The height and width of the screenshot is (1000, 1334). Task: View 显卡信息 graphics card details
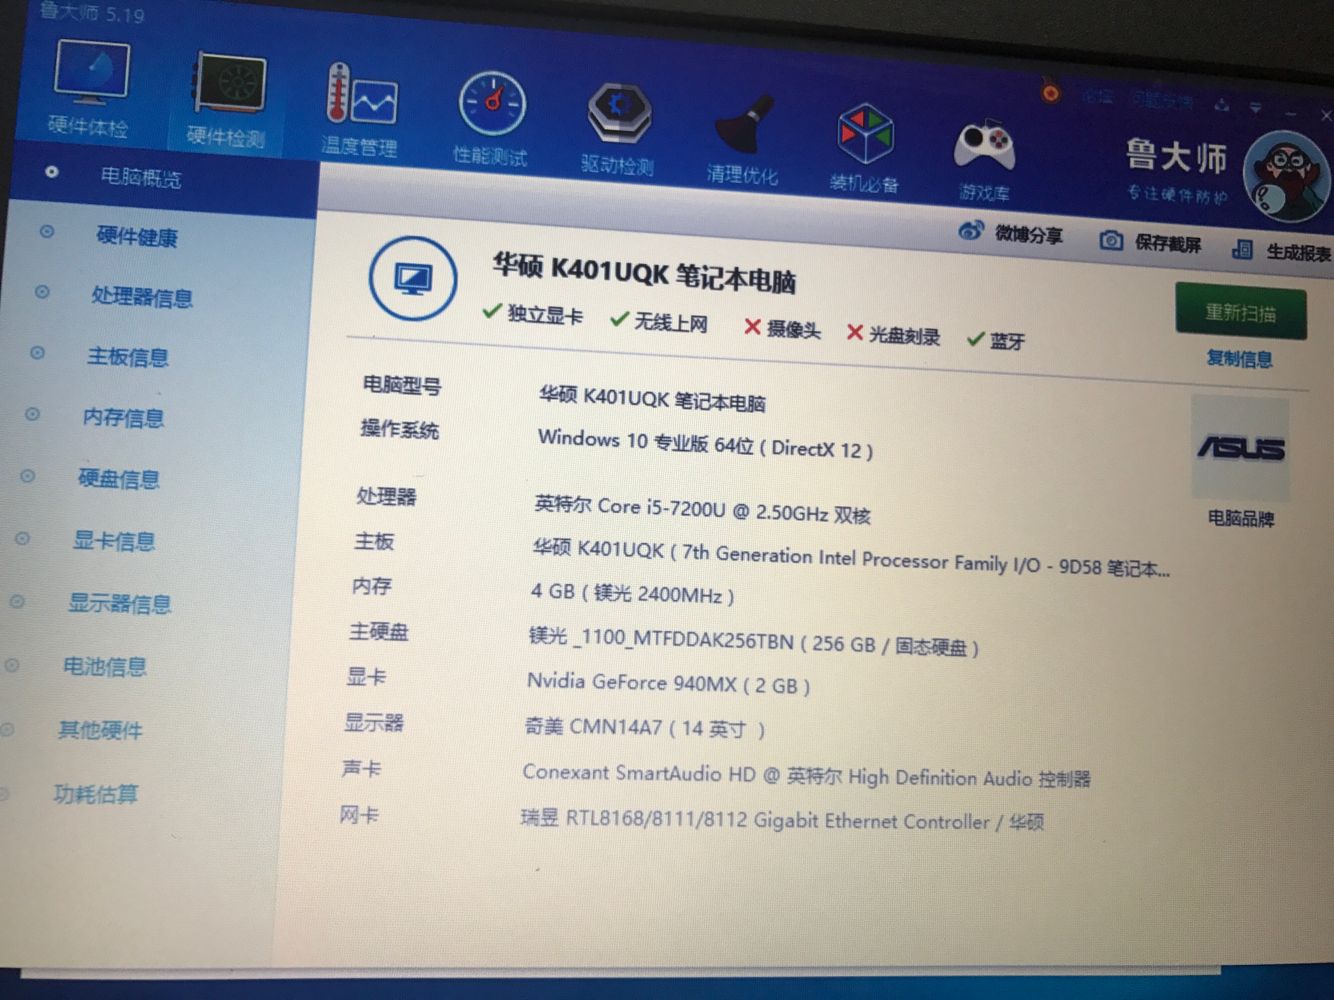(119, 540)
